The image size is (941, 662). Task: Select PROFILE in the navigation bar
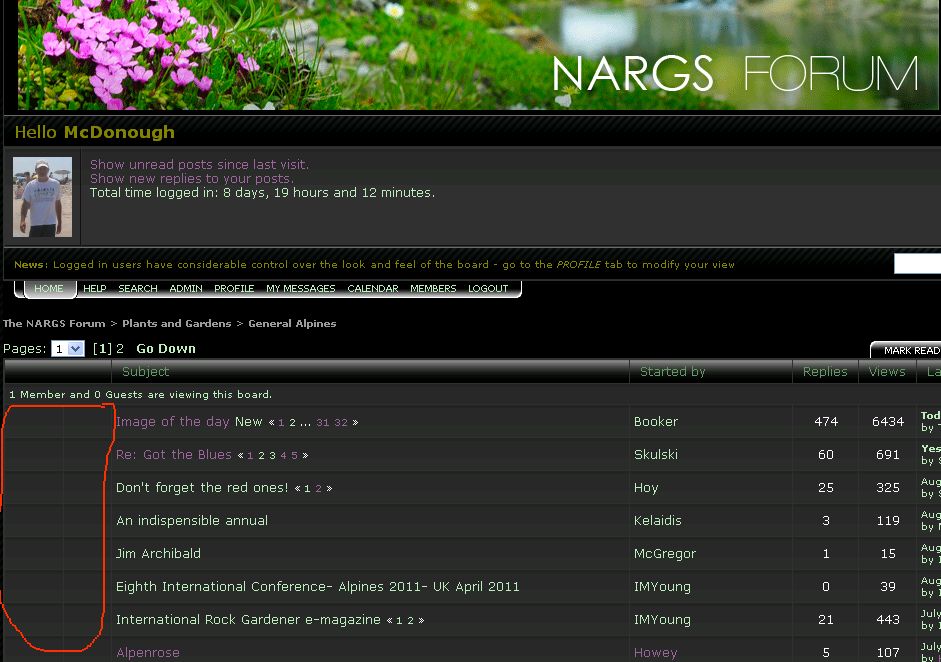(234, 288)
